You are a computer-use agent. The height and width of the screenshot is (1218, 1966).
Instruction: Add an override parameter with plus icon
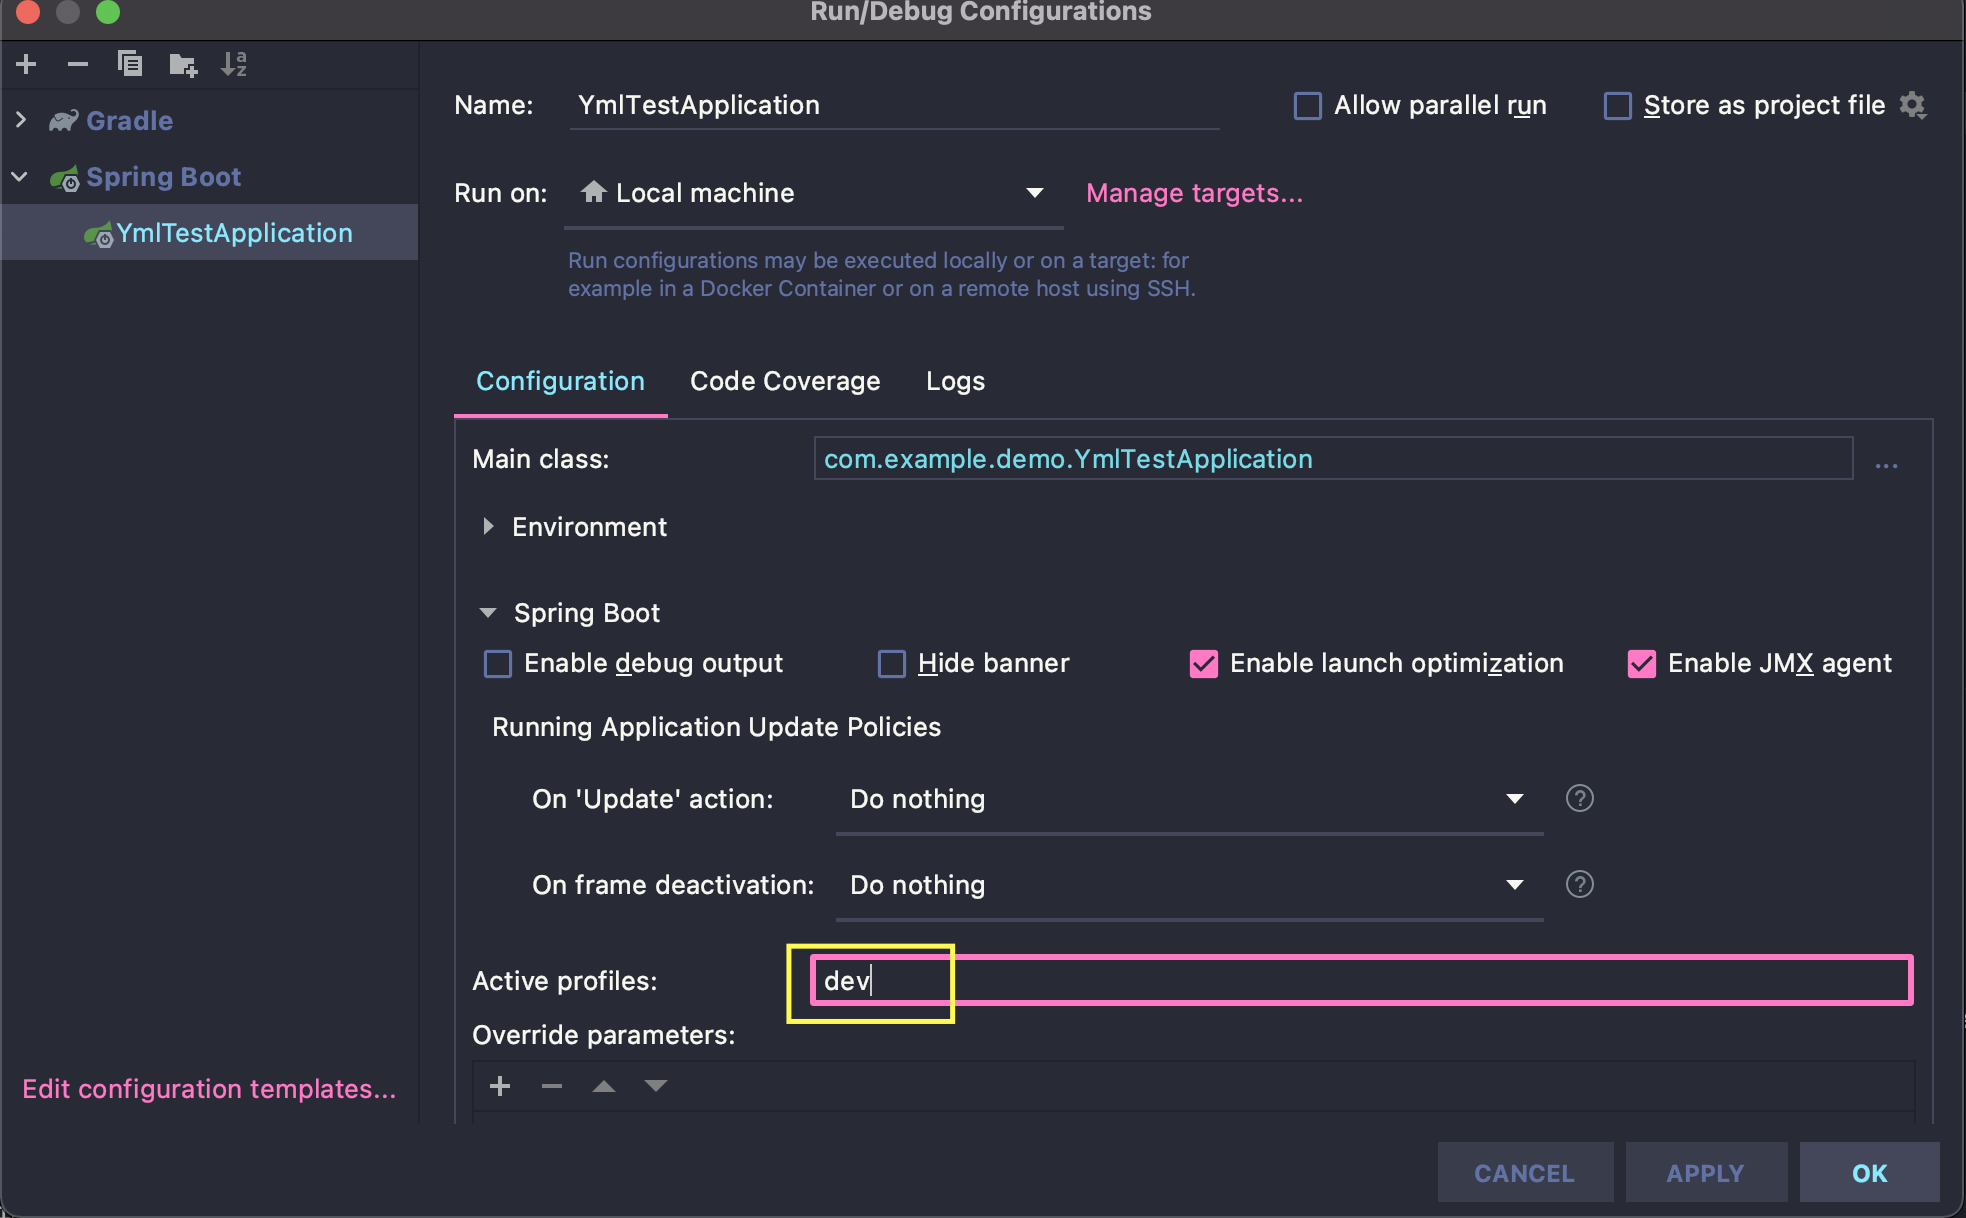tap(500, 1086)
